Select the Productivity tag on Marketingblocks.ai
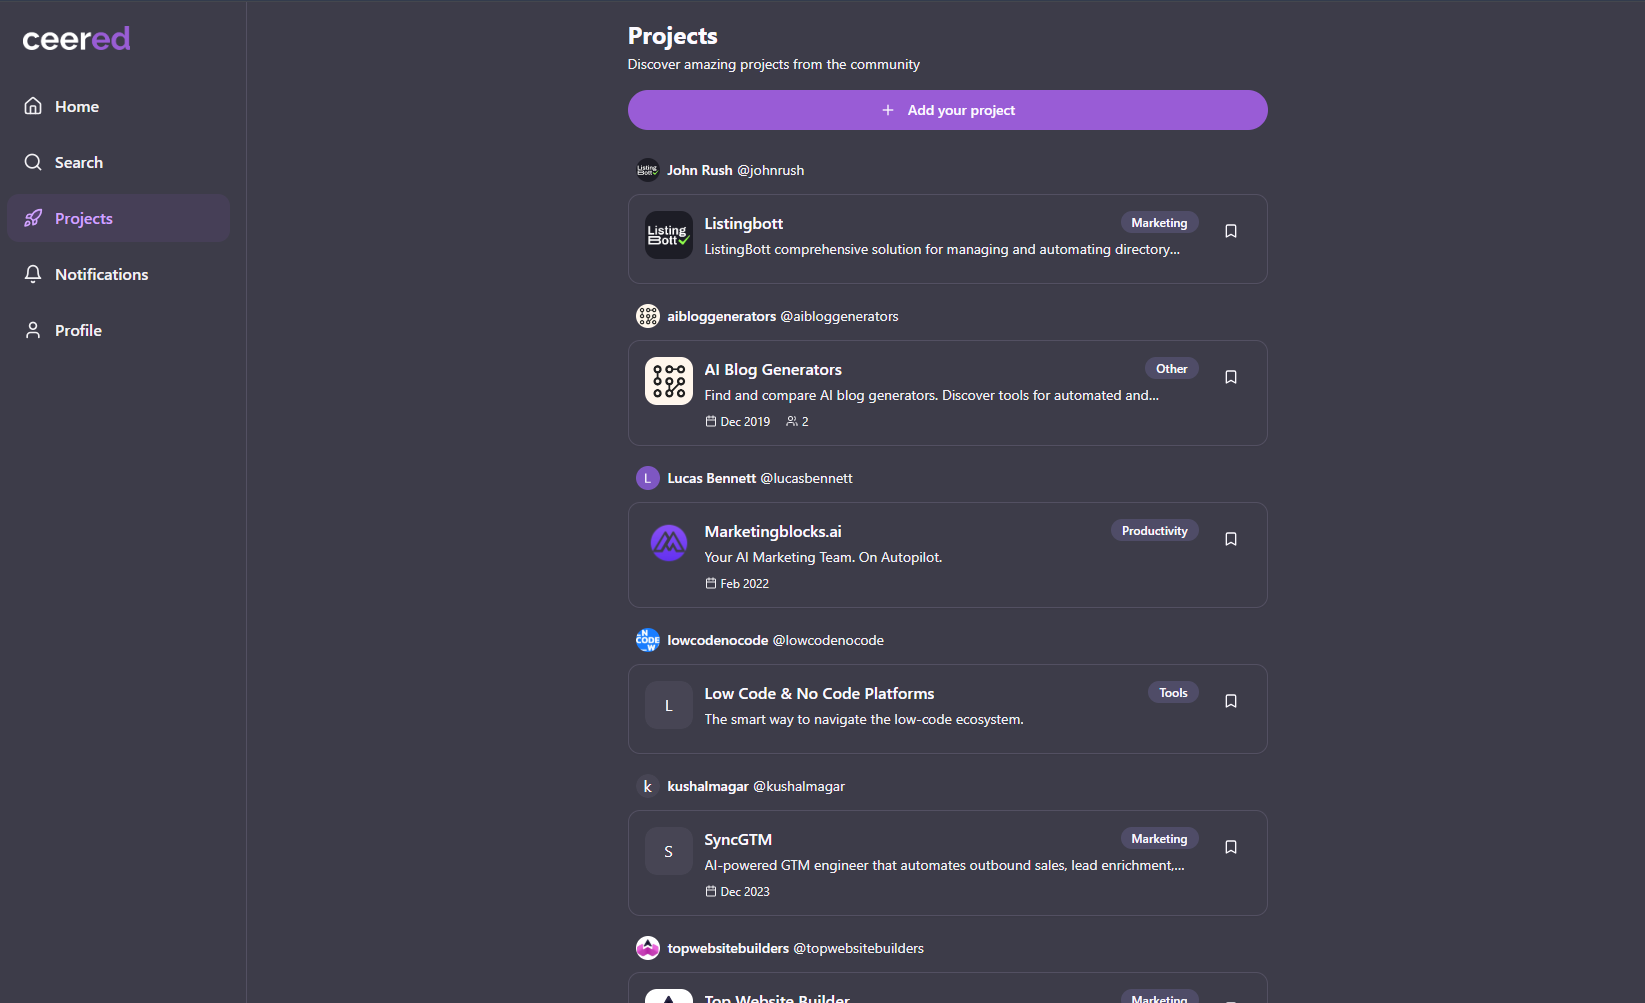1645x1003 pixels. (x=1154, y=530)
